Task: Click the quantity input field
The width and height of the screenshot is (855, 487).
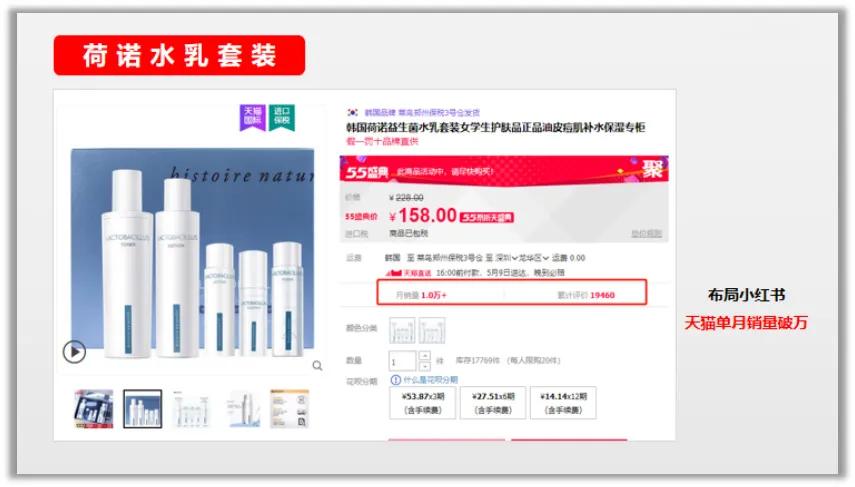Action: (402, 361)
